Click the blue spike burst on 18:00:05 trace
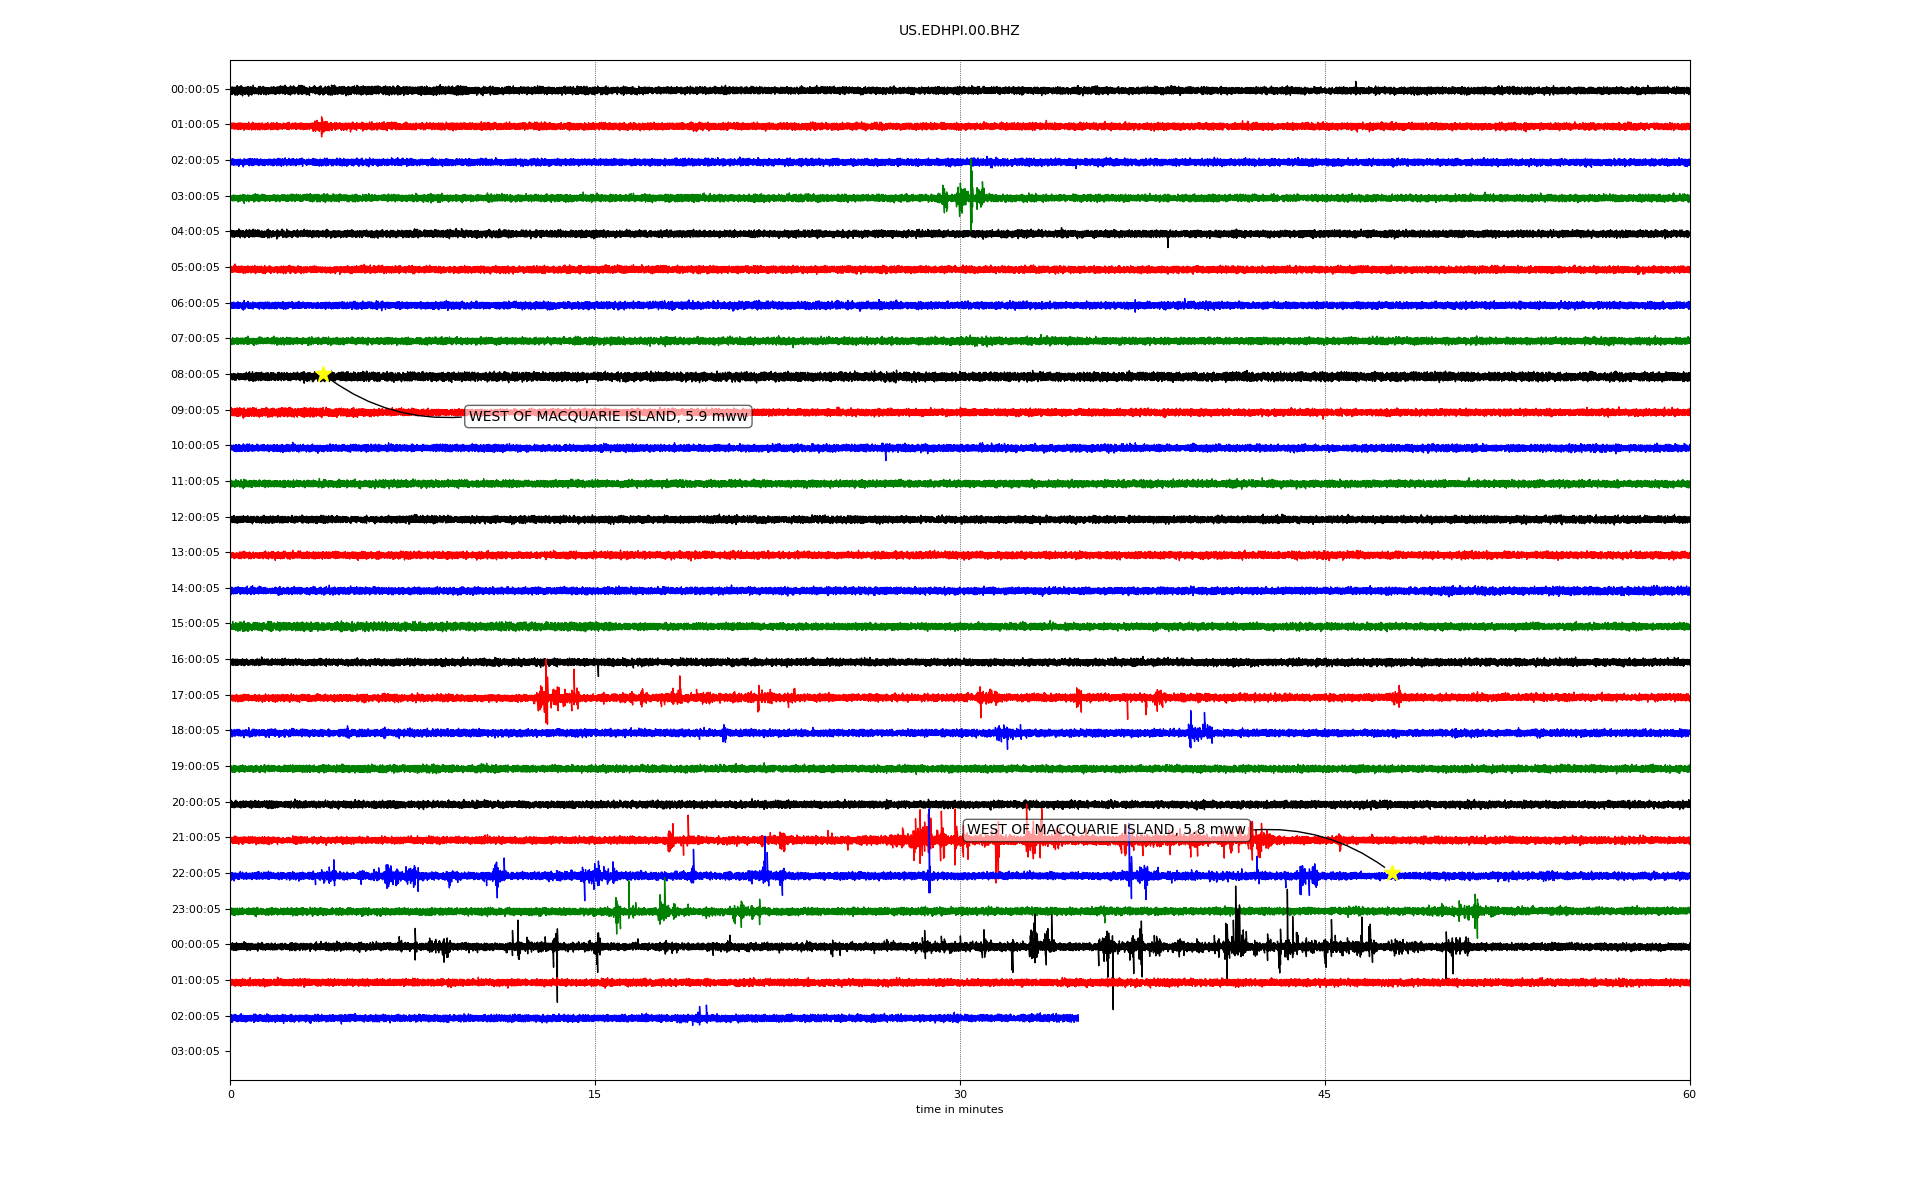Screen dimensions: 1920x1200 click(1198, 731)
